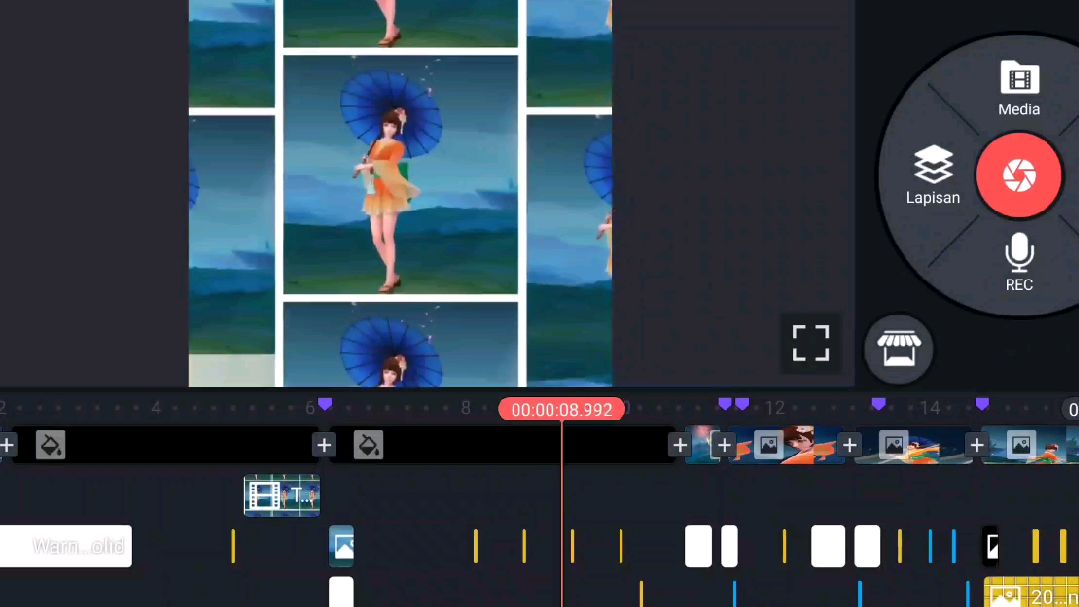Start voice recording with REC
Viewport: 1079px width, 607px height.
1019,262
